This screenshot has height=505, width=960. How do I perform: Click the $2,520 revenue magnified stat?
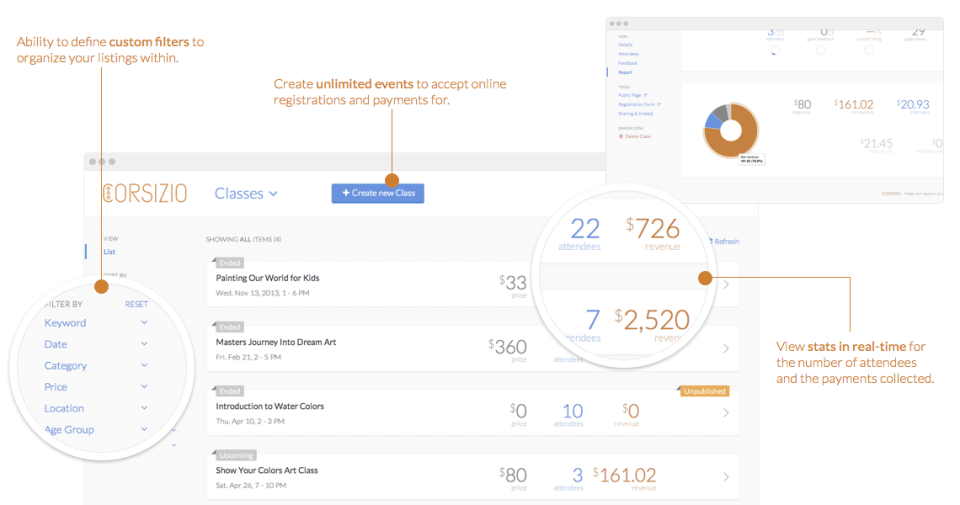tap(652, 320)
